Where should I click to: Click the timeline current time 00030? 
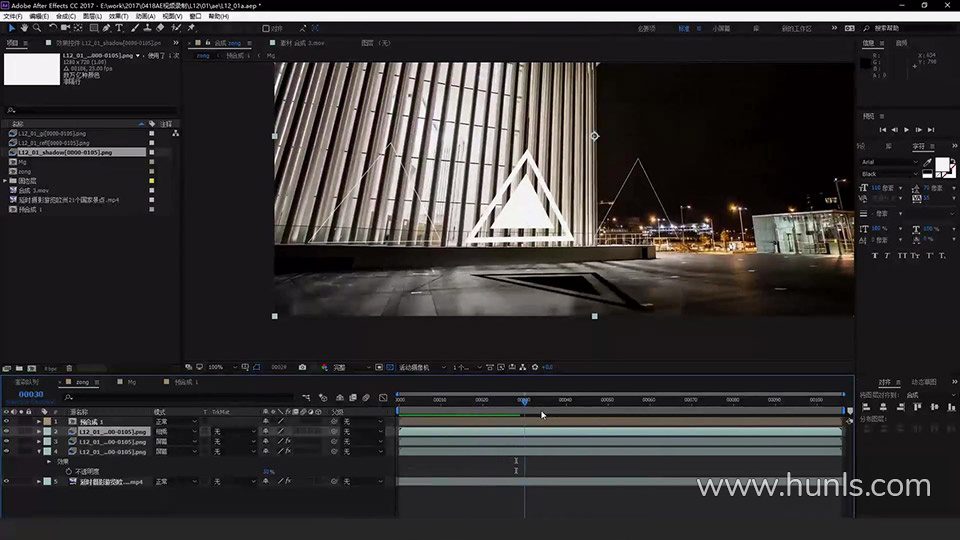30,395
